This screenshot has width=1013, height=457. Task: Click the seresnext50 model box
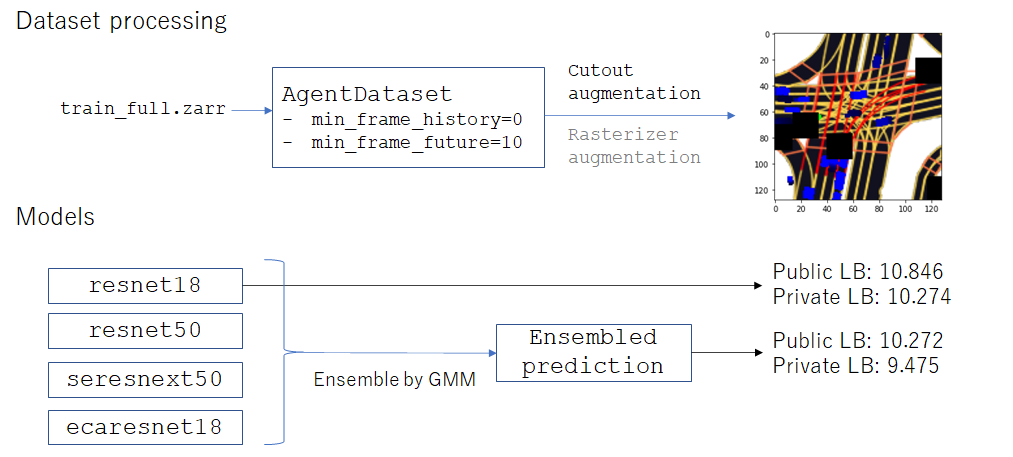[x=145, y=379]
